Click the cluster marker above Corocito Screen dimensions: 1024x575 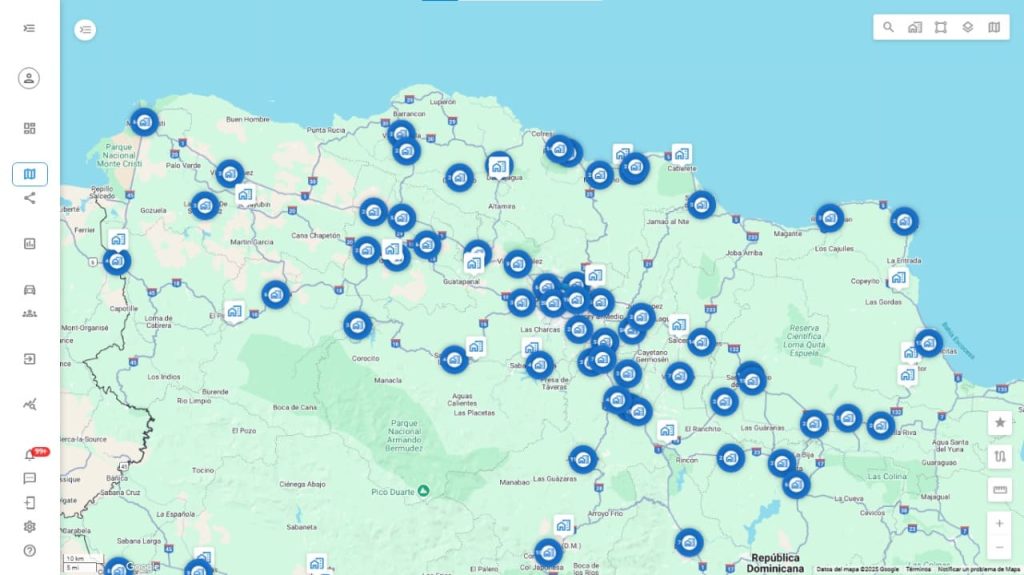click(x=357, y=325)
